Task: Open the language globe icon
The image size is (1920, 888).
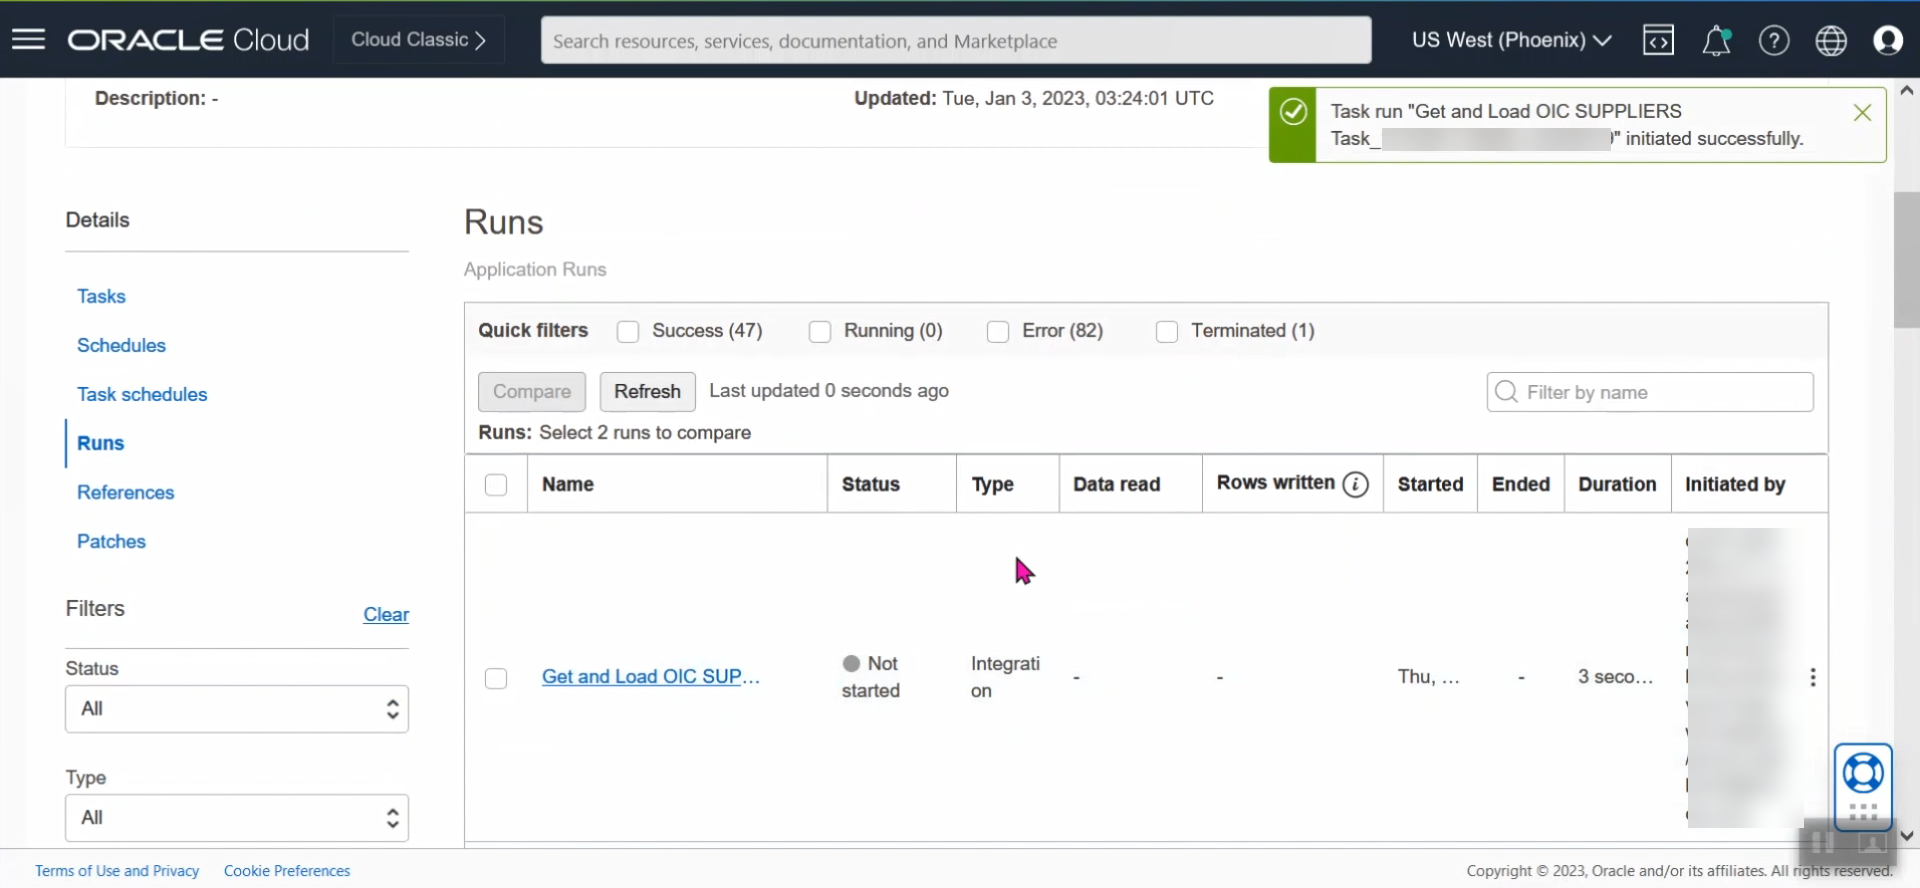Action: (1831, 40)
